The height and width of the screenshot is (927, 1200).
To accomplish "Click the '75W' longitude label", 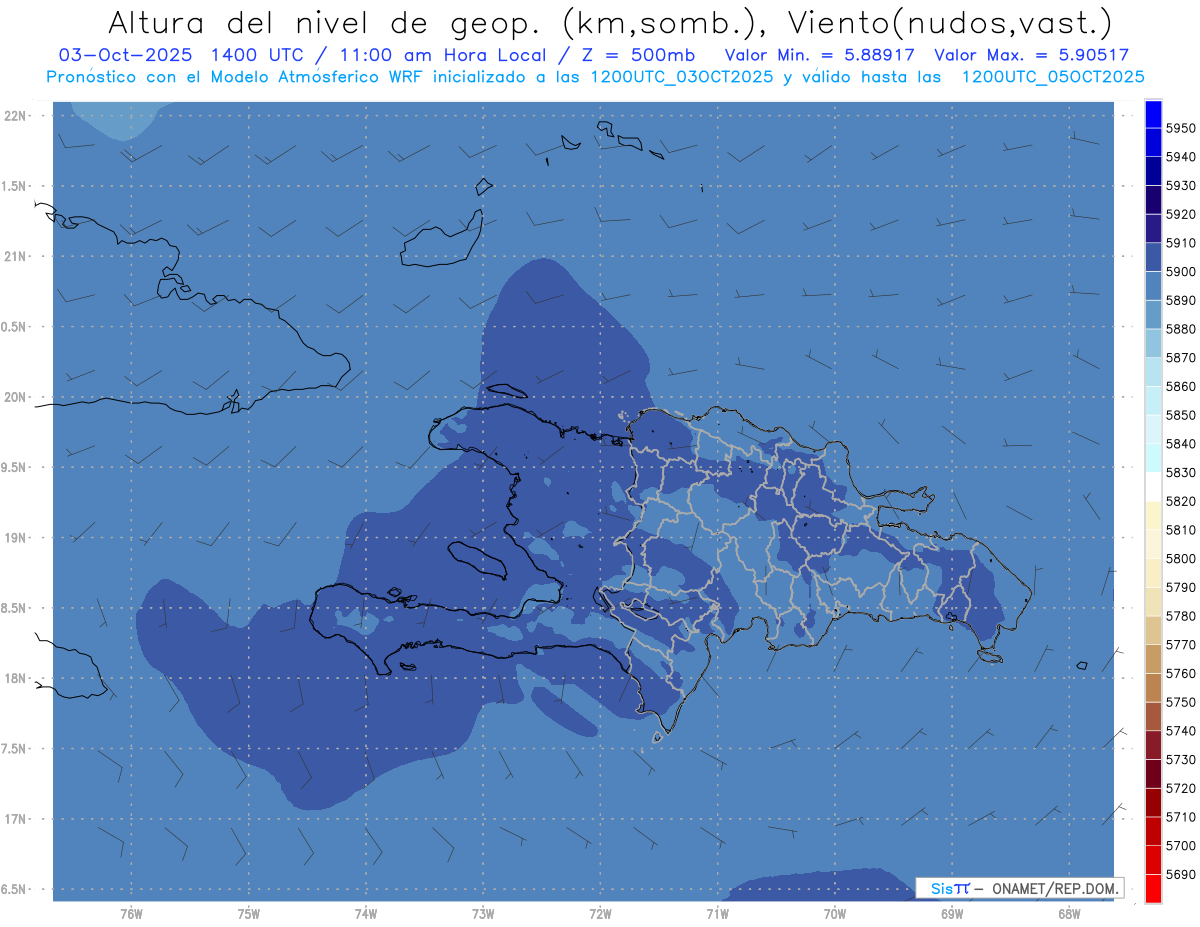I will point(249,913).
